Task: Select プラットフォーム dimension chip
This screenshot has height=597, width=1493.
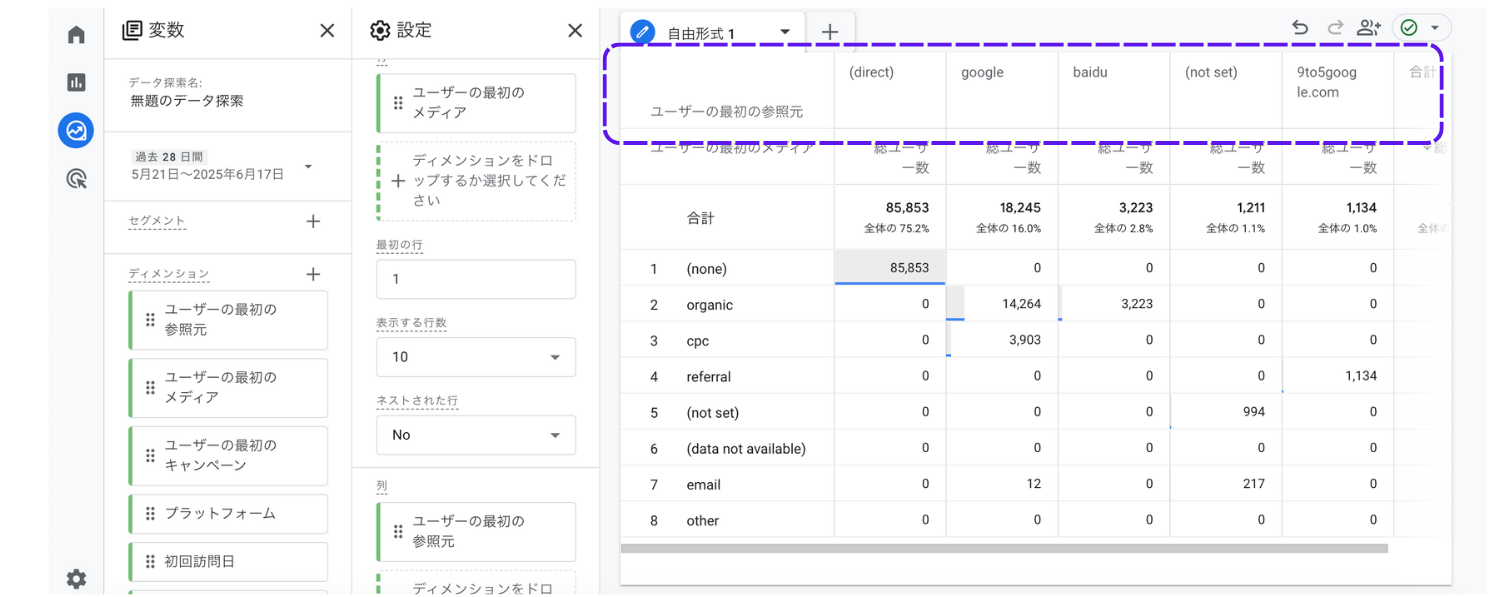Action: tap(228, 514)
